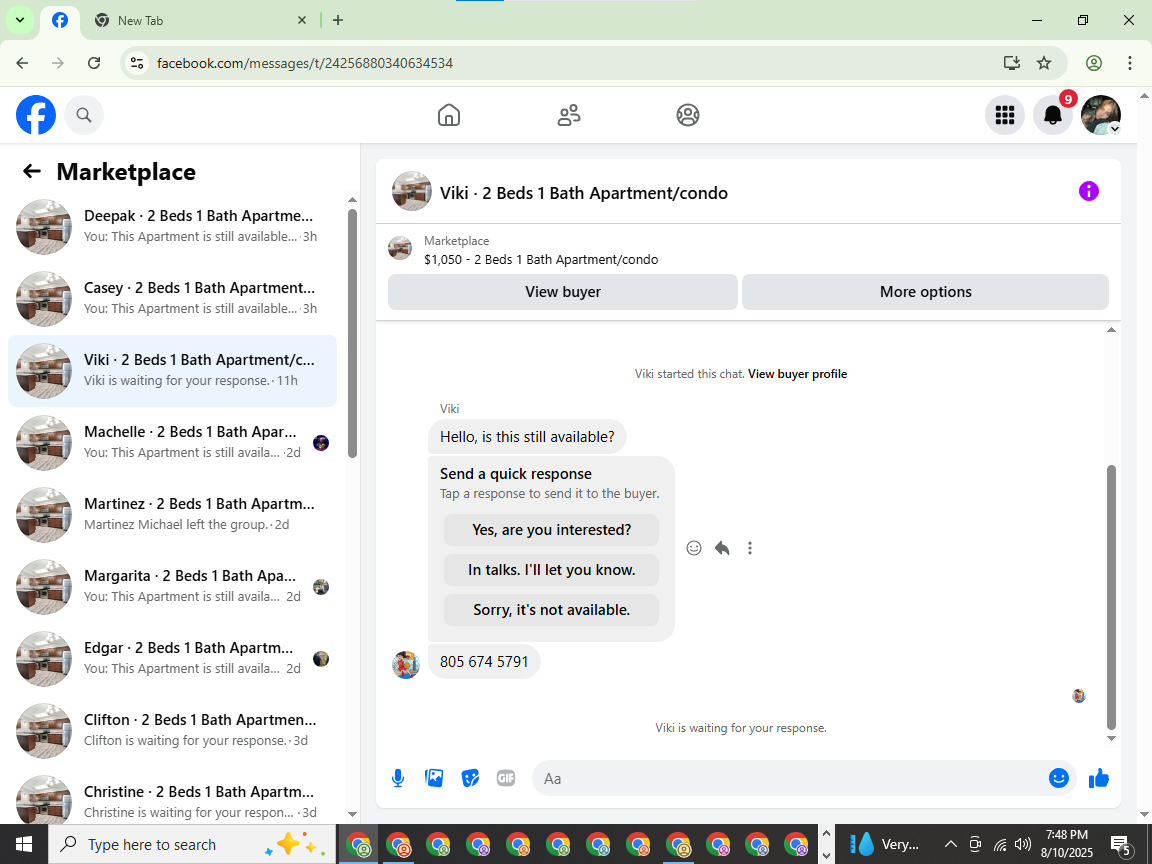The width and height of the screenshot is (1152, 864).
Task: Send "Sorry, it's not available." response
Action: coord(551,610)
